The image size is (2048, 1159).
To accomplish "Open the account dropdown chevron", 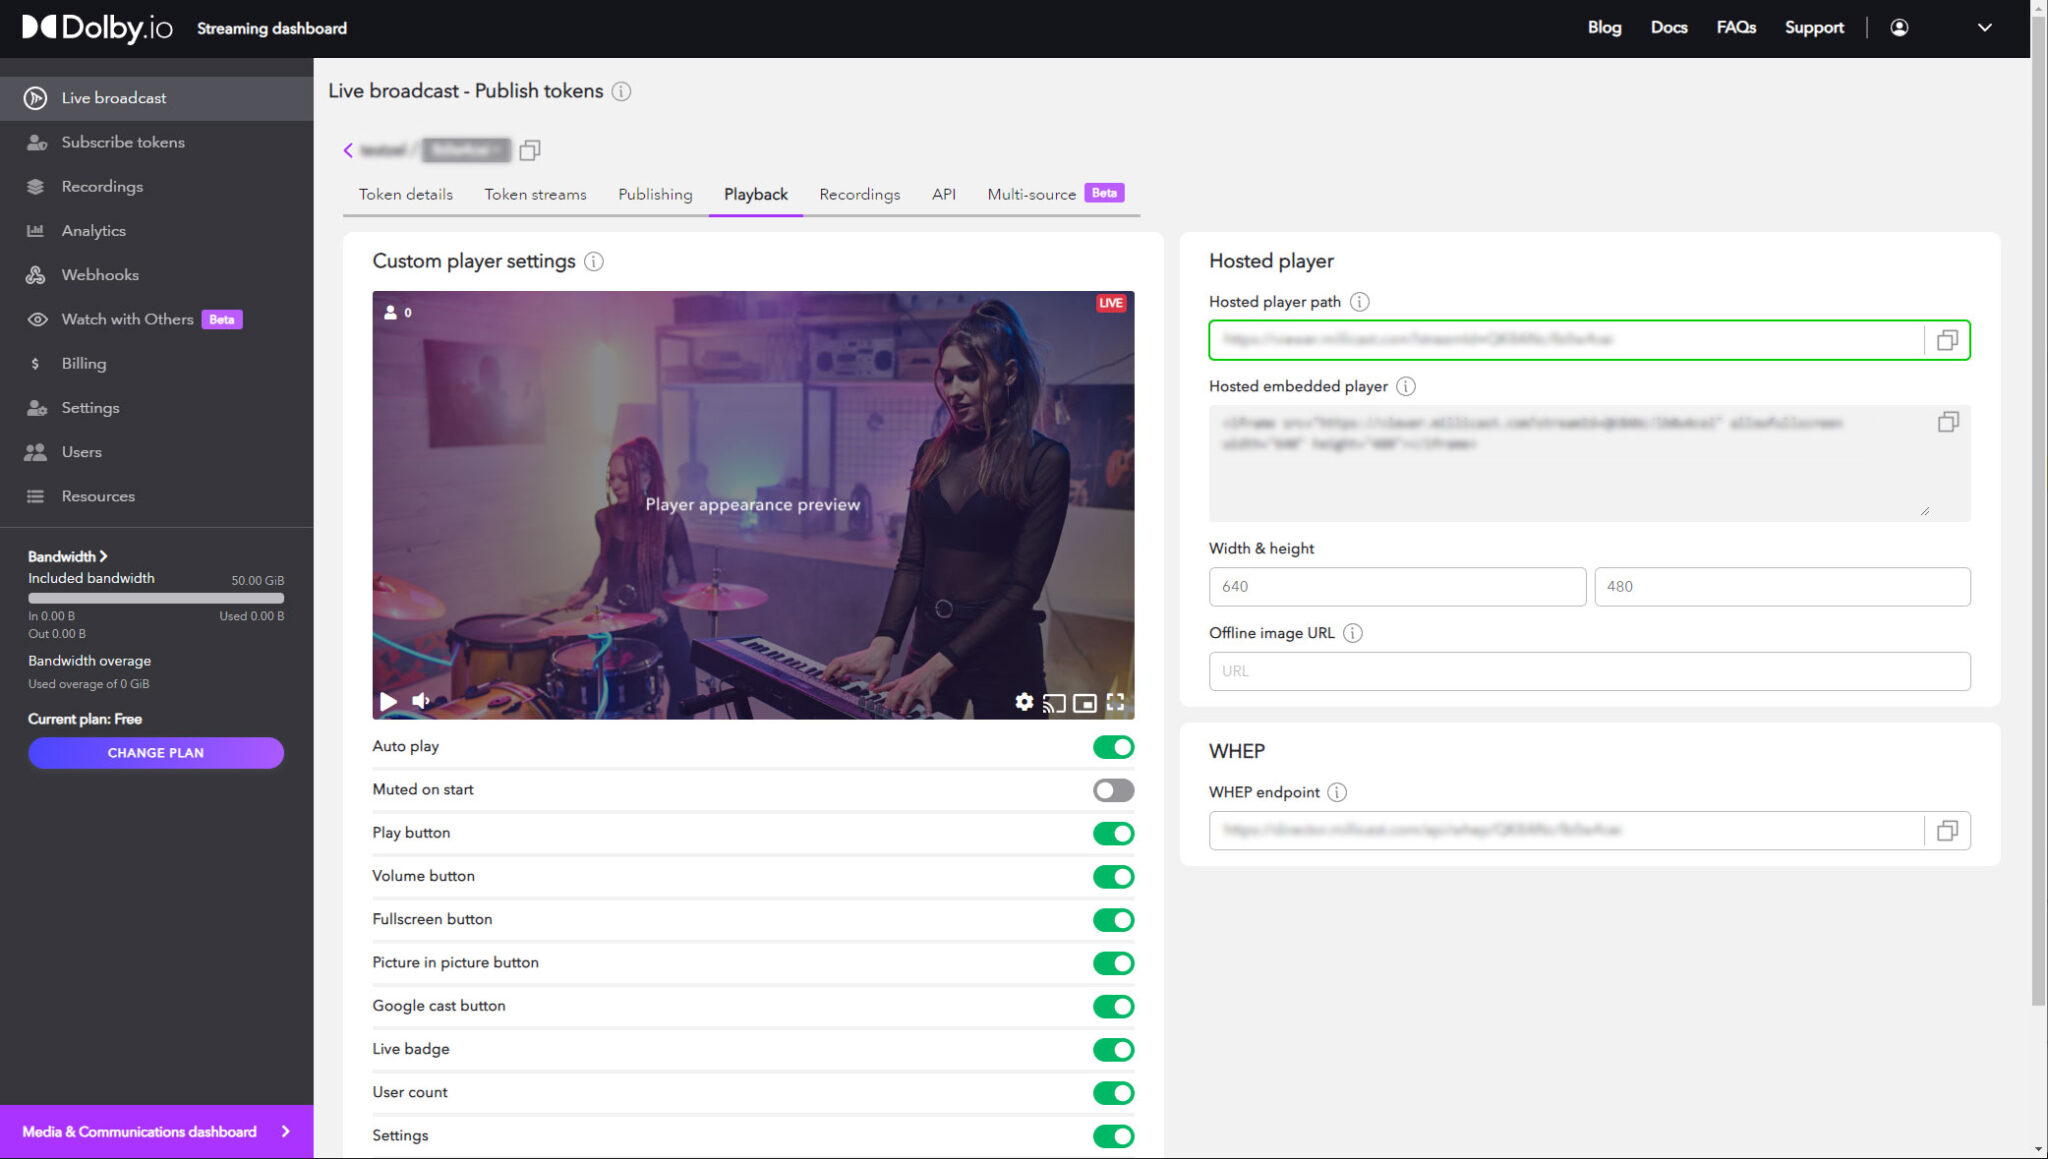I will coord(1984,28).
